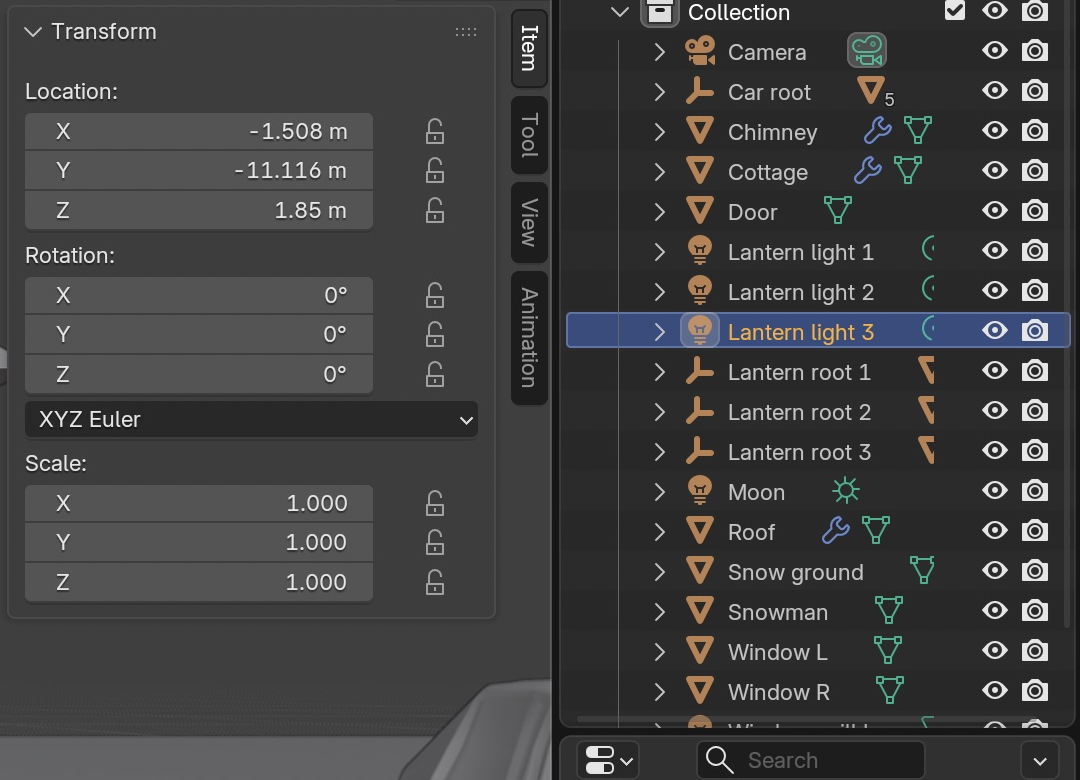
Task: Open the outliner display mode dropdown
Action: tap(609, 761)
